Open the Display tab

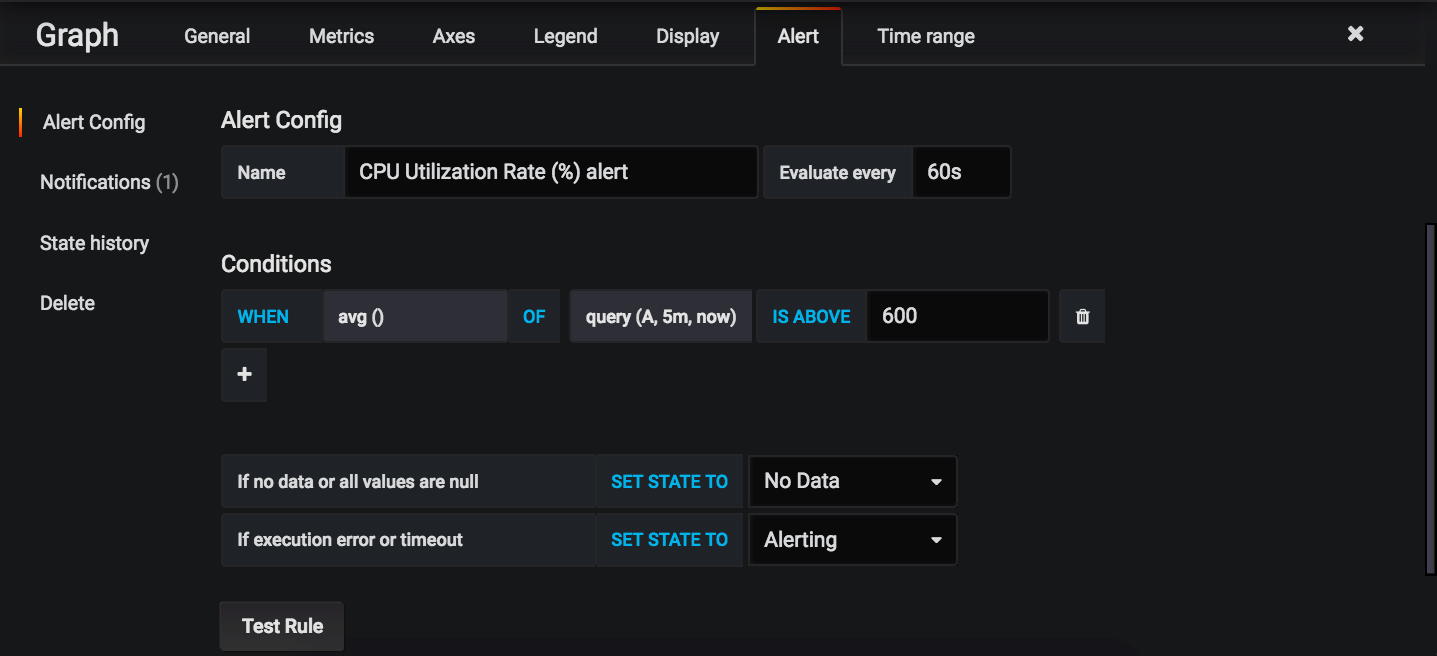(x=687, y=36)
